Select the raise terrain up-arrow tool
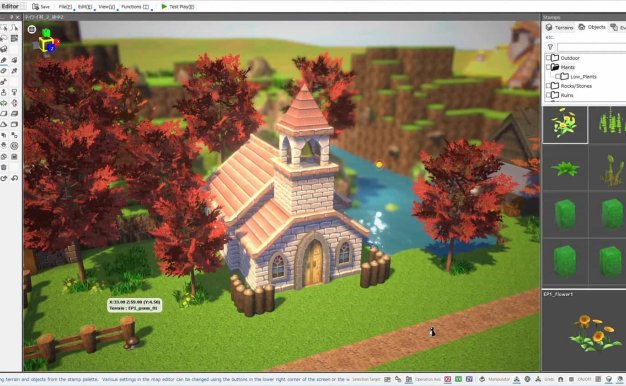This screenshot has width=626, height=386. [4, 92]
